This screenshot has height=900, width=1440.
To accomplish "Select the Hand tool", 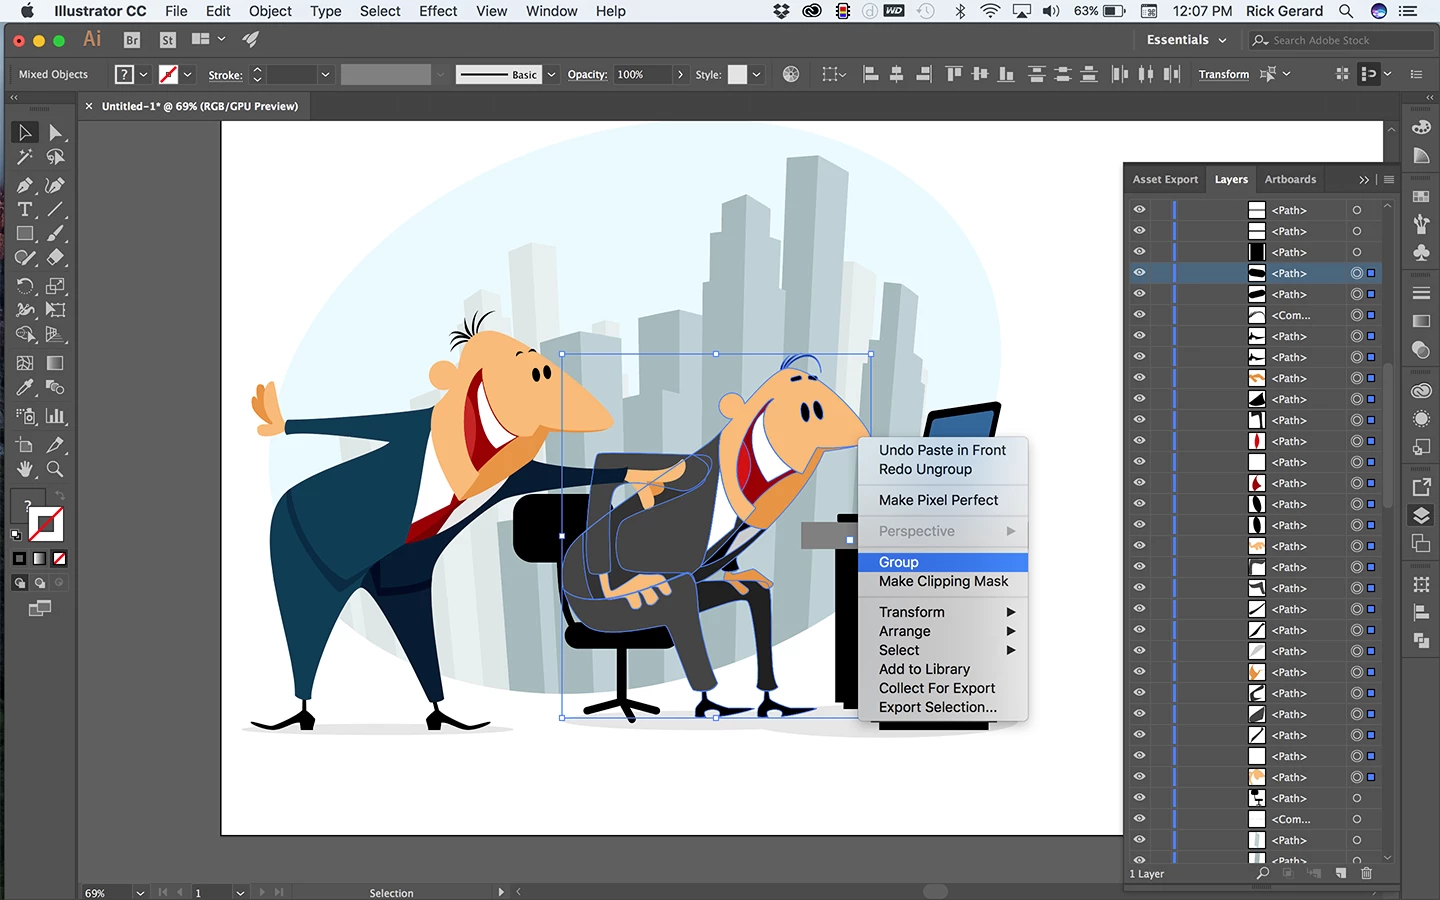I will [25, 469].
